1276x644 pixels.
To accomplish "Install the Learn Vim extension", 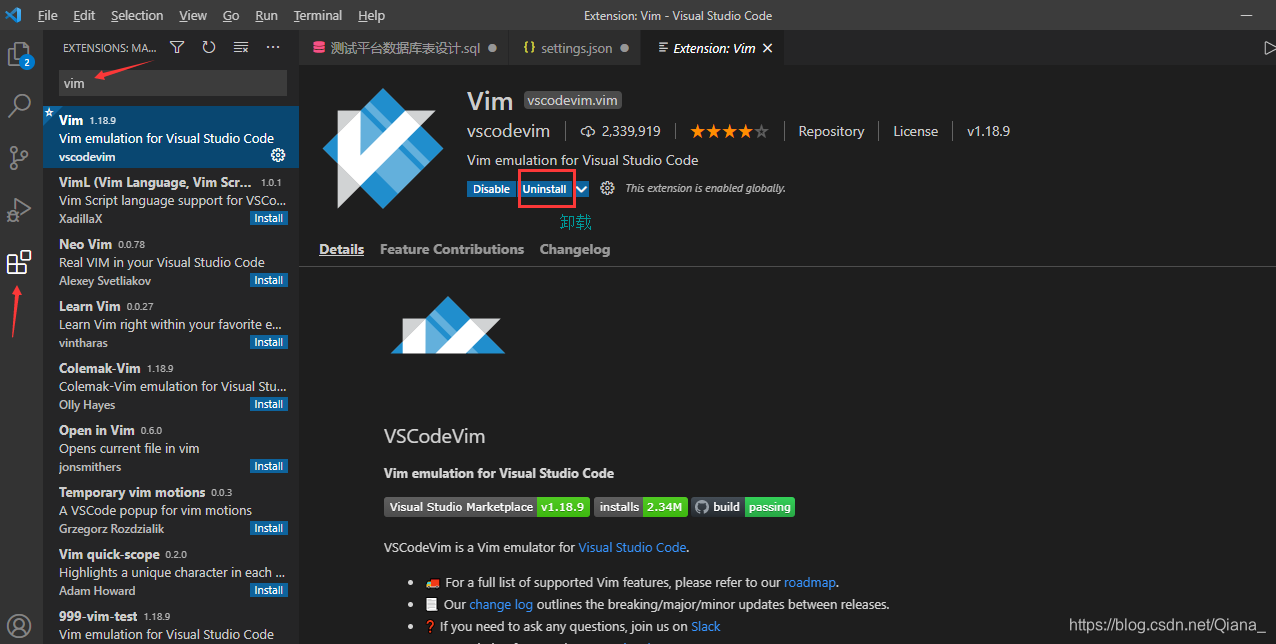I will click(269, 342).
